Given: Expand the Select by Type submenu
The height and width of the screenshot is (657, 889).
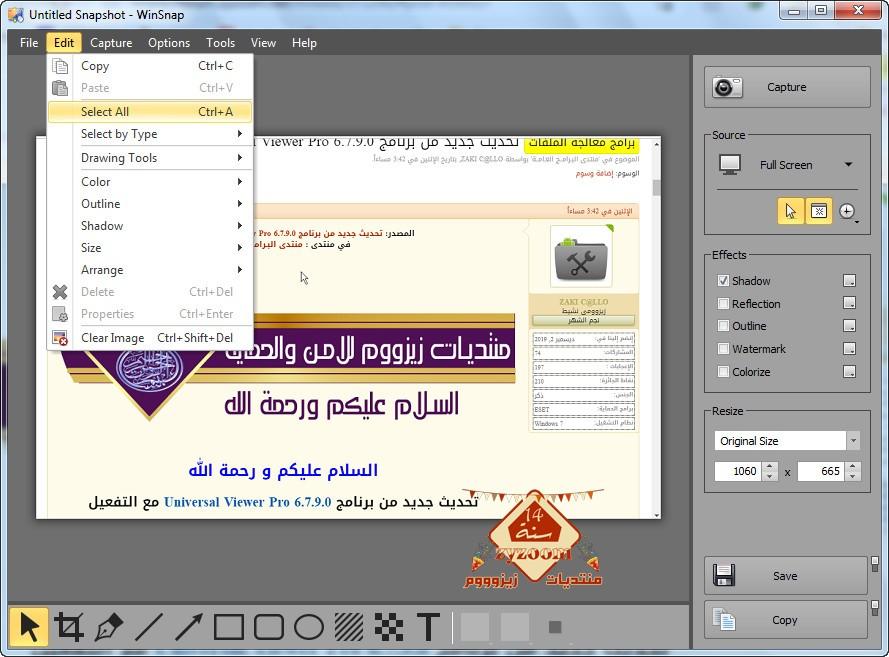Looking at the screenshot, I should click(150, 134).
